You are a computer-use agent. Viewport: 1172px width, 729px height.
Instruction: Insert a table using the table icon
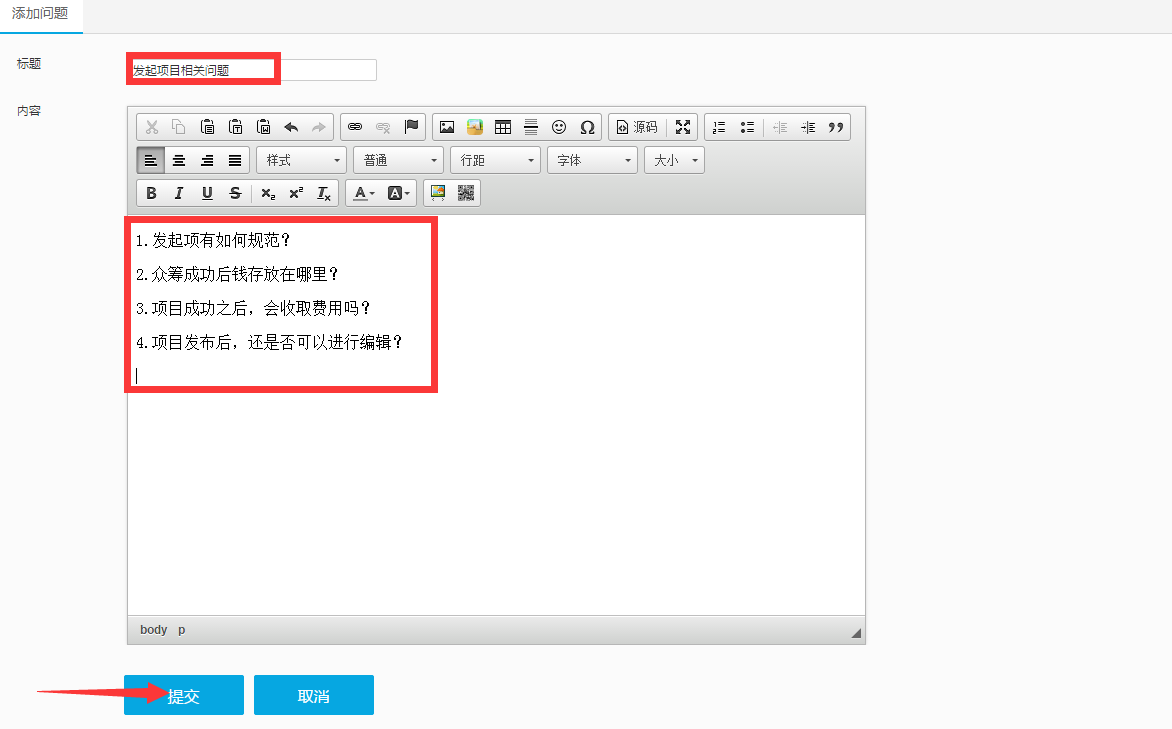pos(503,127)
